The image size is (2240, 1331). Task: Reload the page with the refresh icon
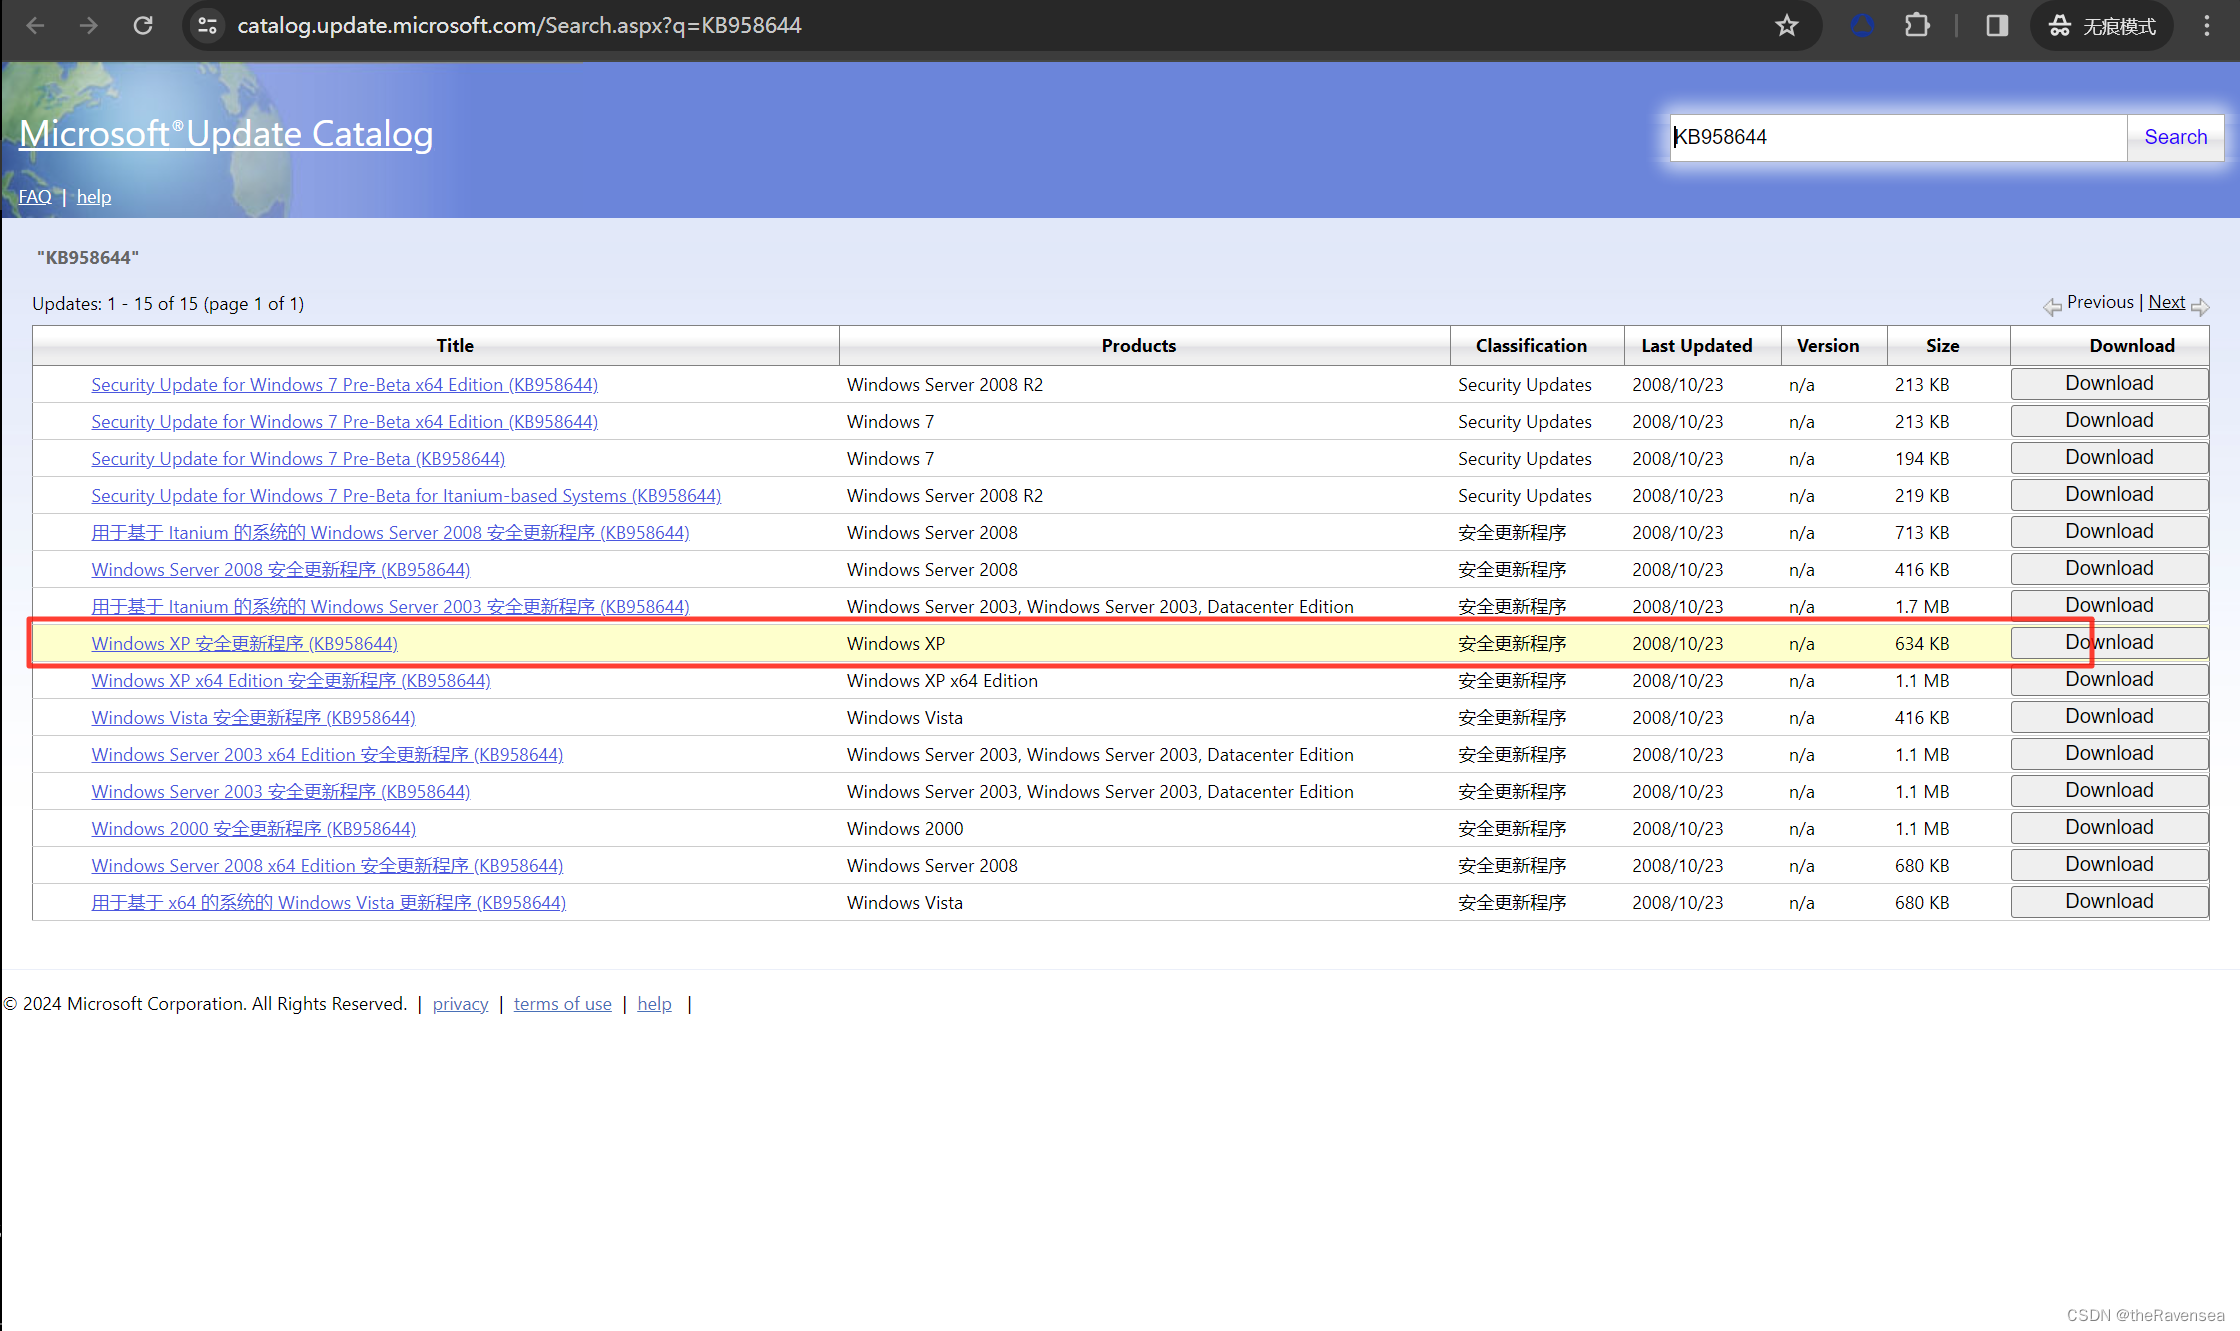(x=143, y=26)
